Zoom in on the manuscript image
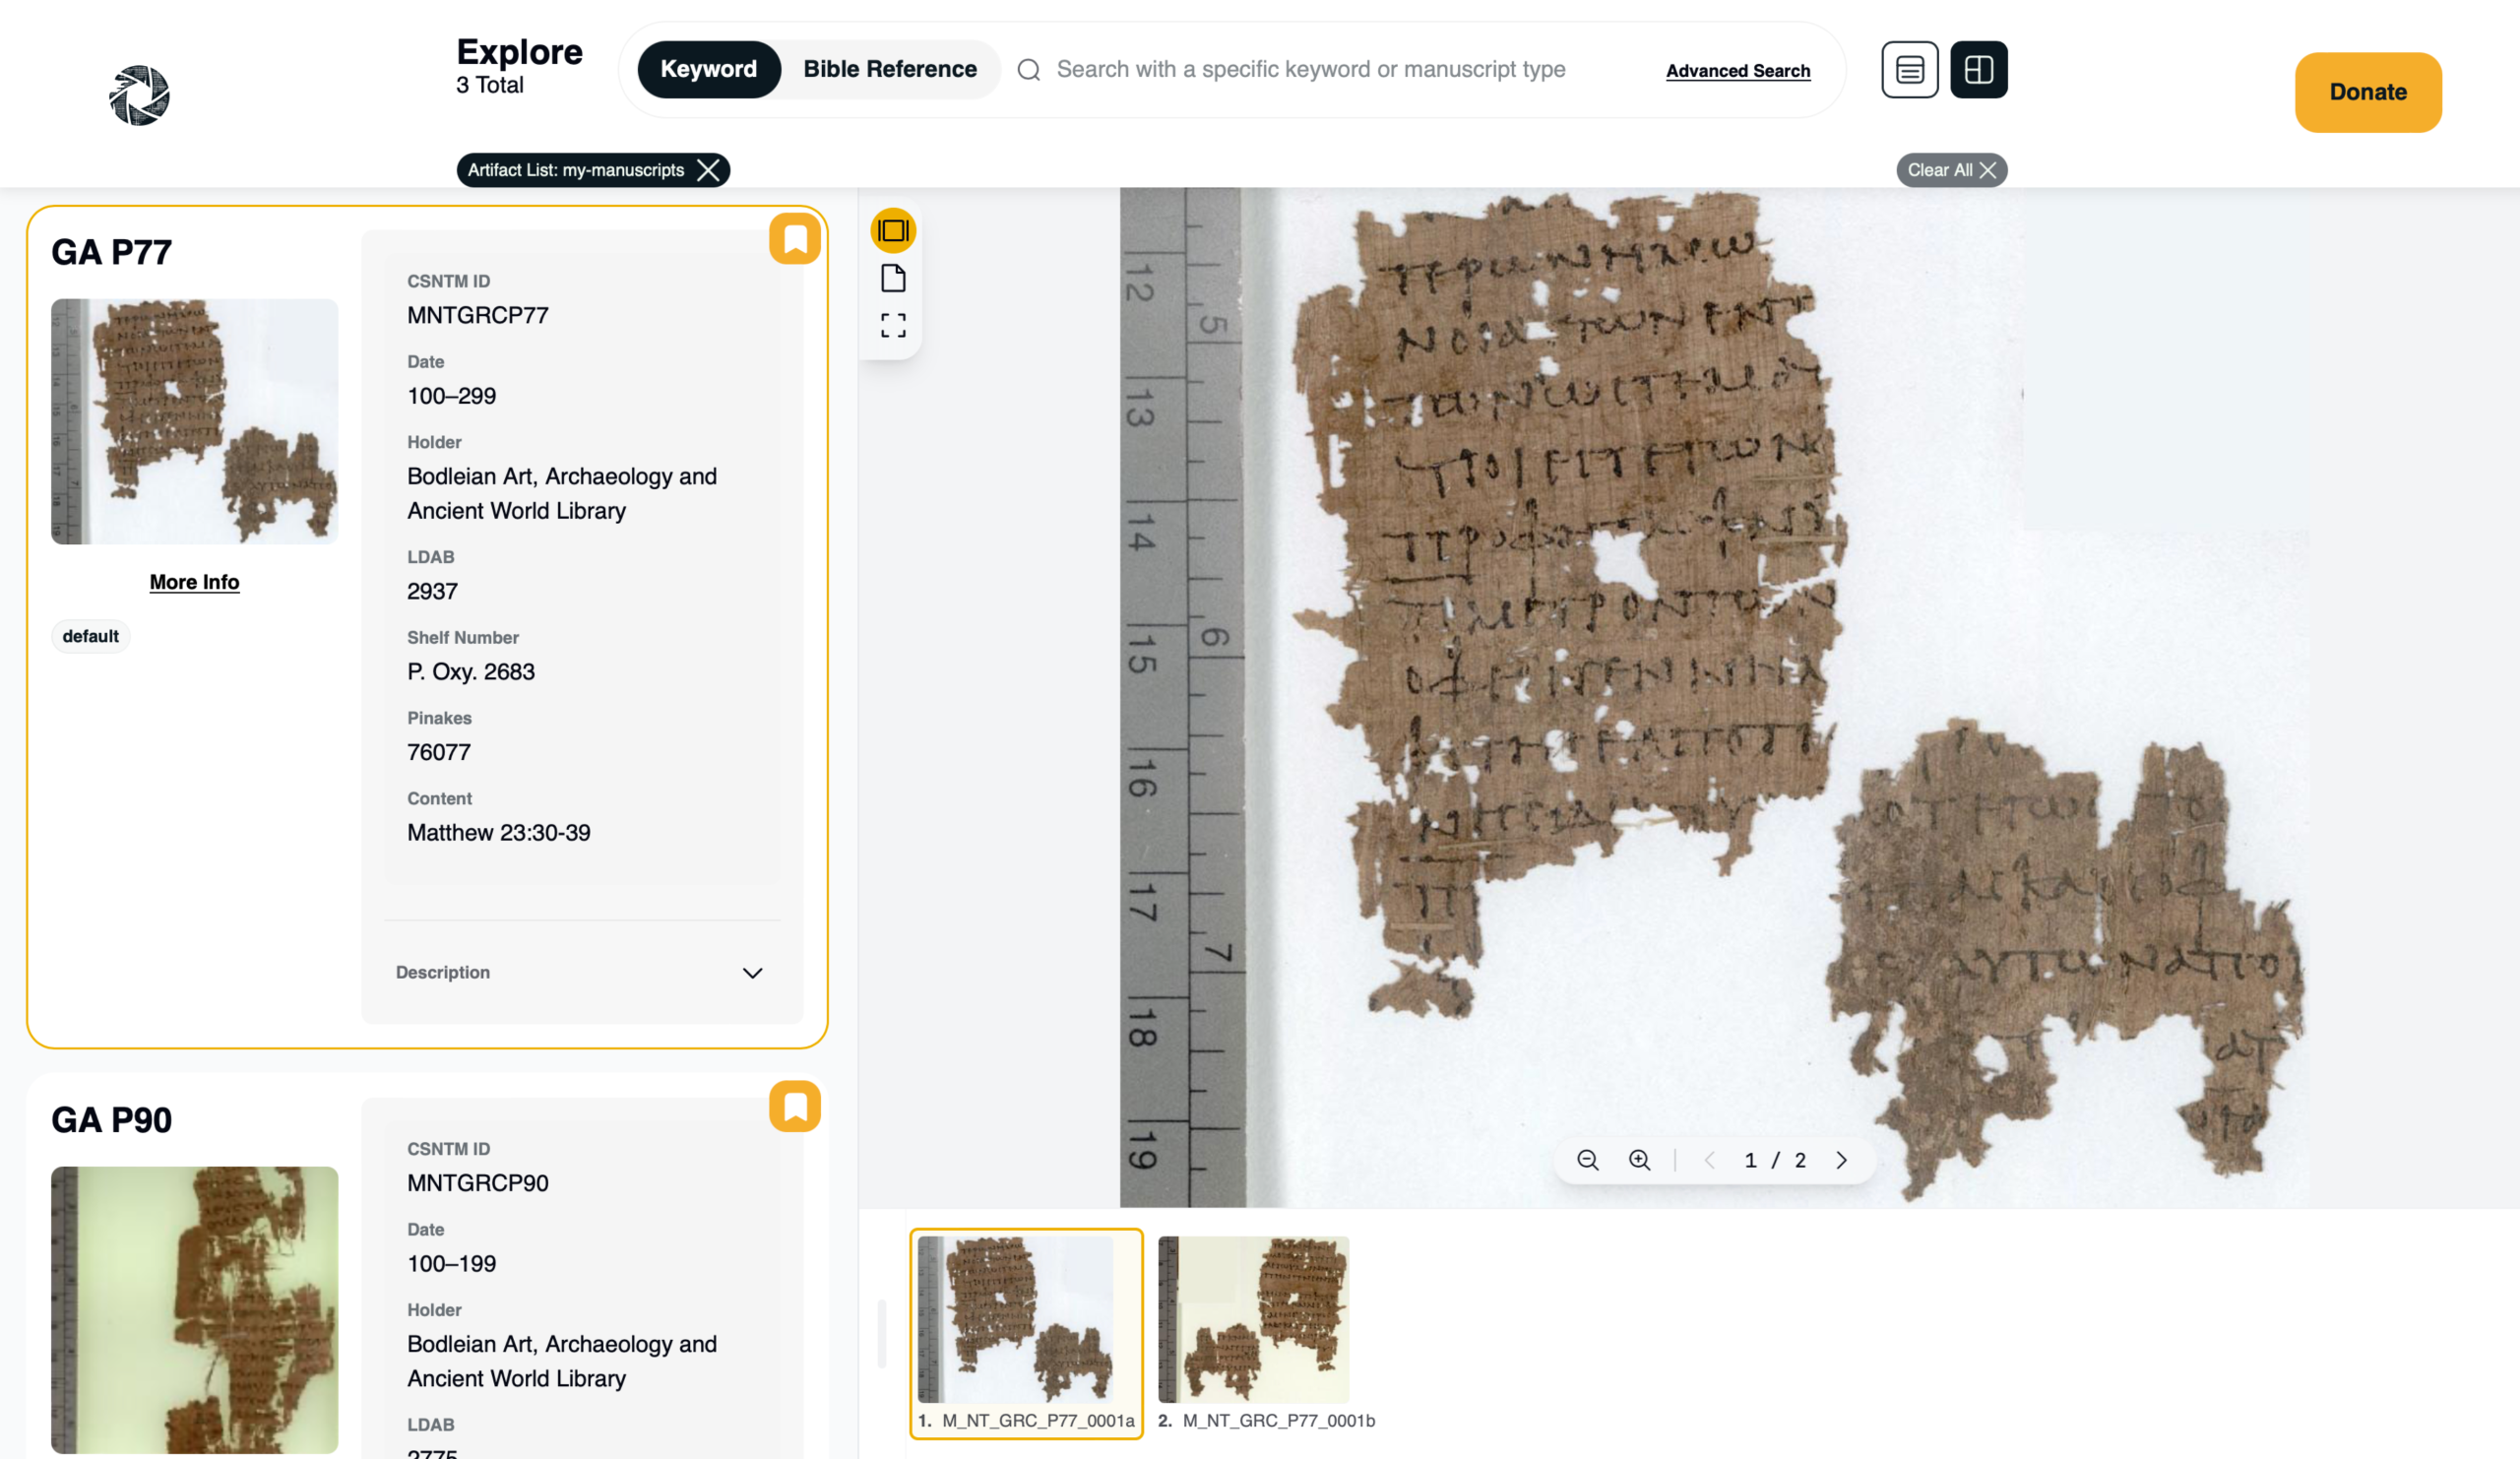Image resolution: width=2520 pixels, height=1459 pixels. [1639, 1160]
